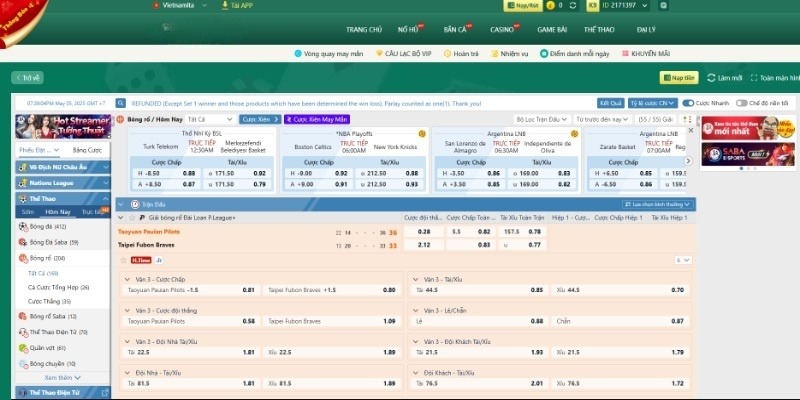This screenshot has height=400, width=800.
Task: Toggle the Cược Nhanh switch
Action: click(x=688, y=103)
